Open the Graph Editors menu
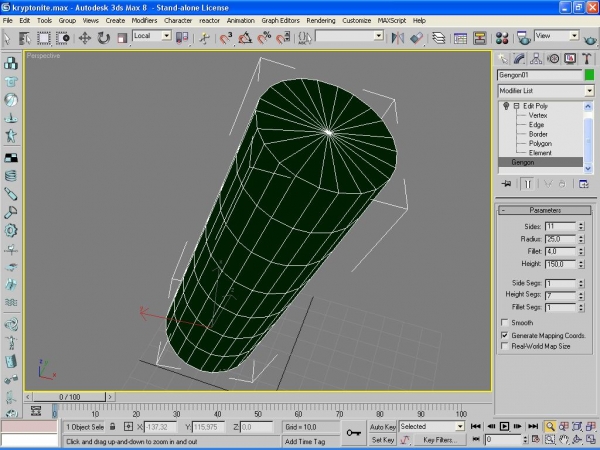The height and width of the screenshot is (450, 600). point(280,21)
